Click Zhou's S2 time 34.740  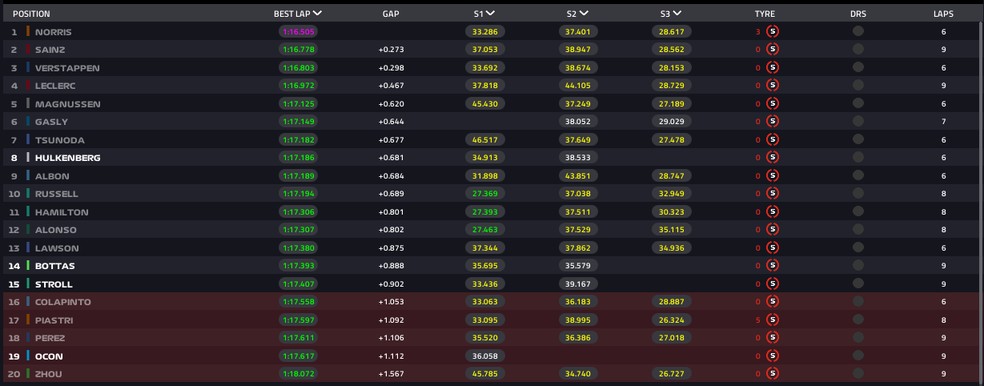[x=579, y=374]
